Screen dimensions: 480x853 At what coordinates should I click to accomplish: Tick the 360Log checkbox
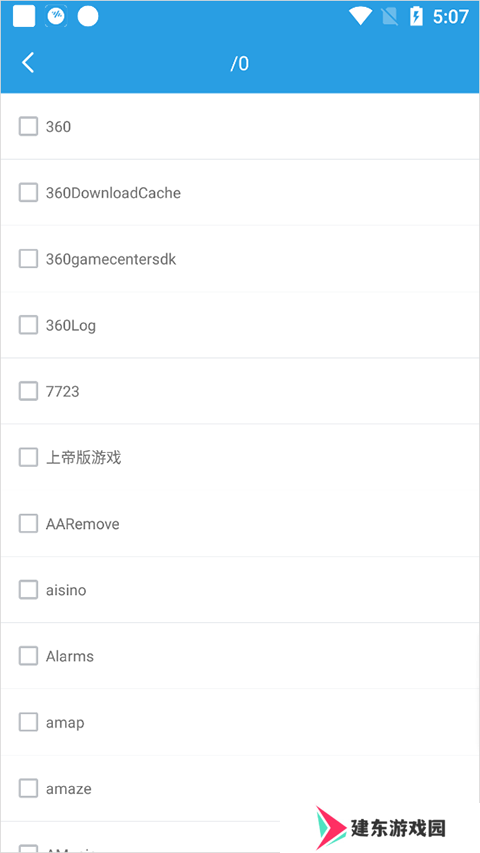click(28, 325)
